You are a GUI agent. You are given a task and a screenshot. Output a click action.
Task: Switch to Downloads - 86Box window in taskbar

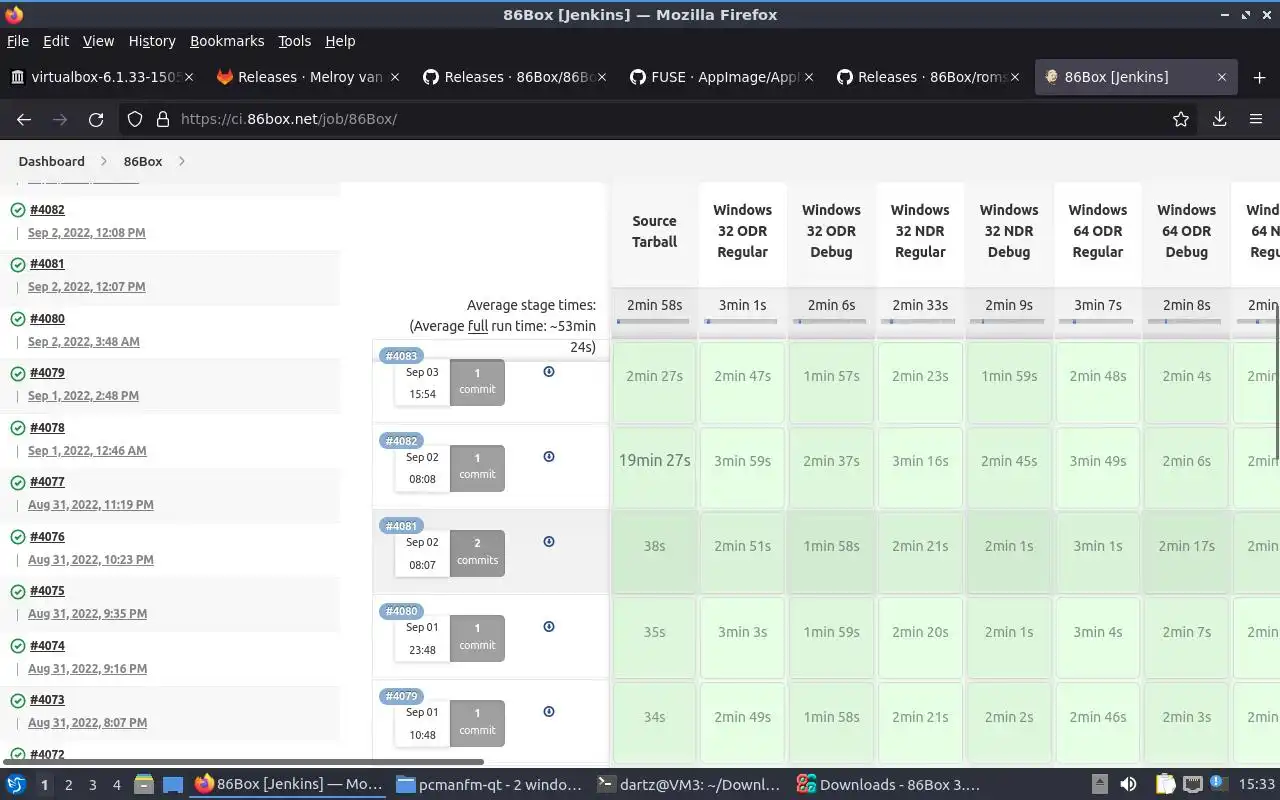coord(890,785)
